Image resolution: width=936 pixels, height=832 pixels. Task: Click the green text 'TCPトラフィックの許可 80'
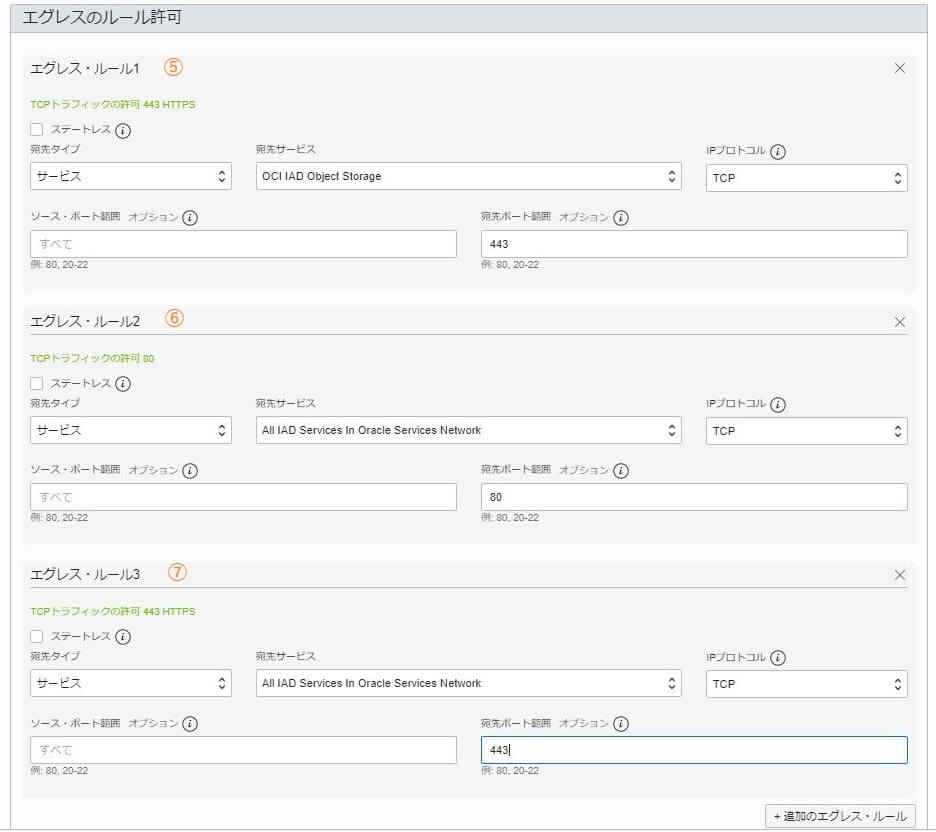[x=92, y=359]
